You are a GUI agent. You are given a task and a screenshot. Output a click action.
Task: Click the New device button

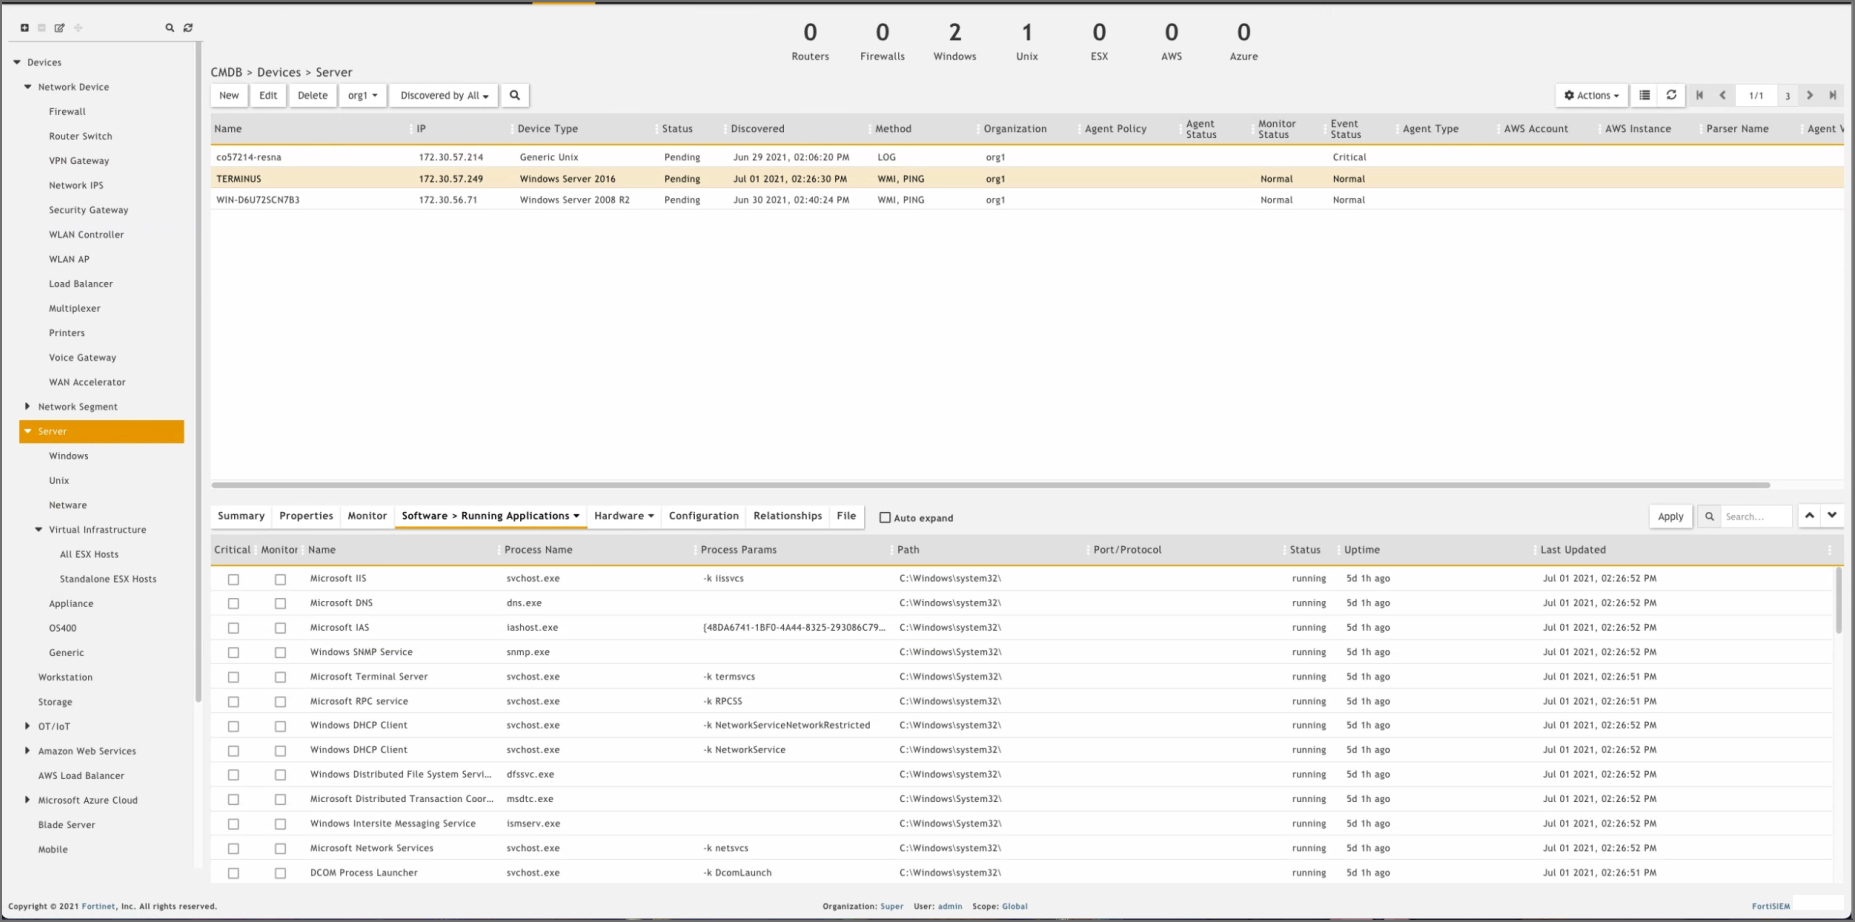click(229, 96)
